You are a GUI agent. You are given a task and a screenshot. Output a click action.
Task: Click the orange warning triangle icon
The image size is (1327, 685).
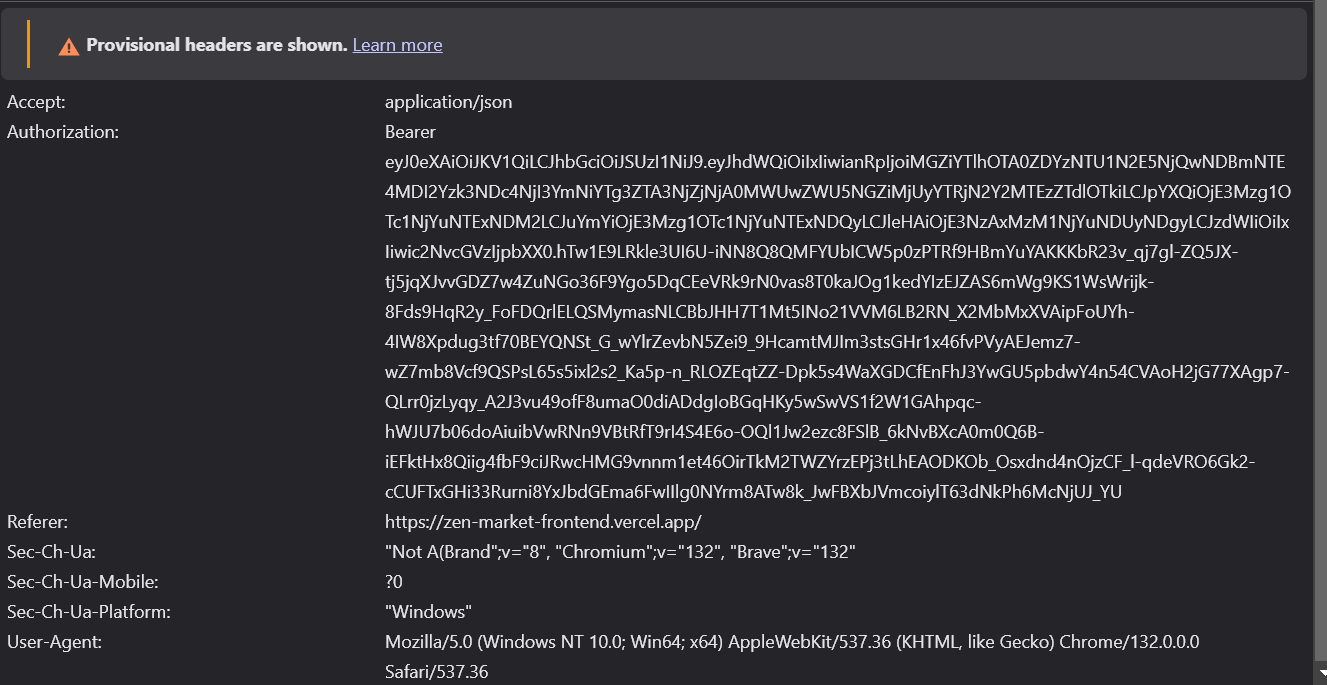tap(68, 46)
